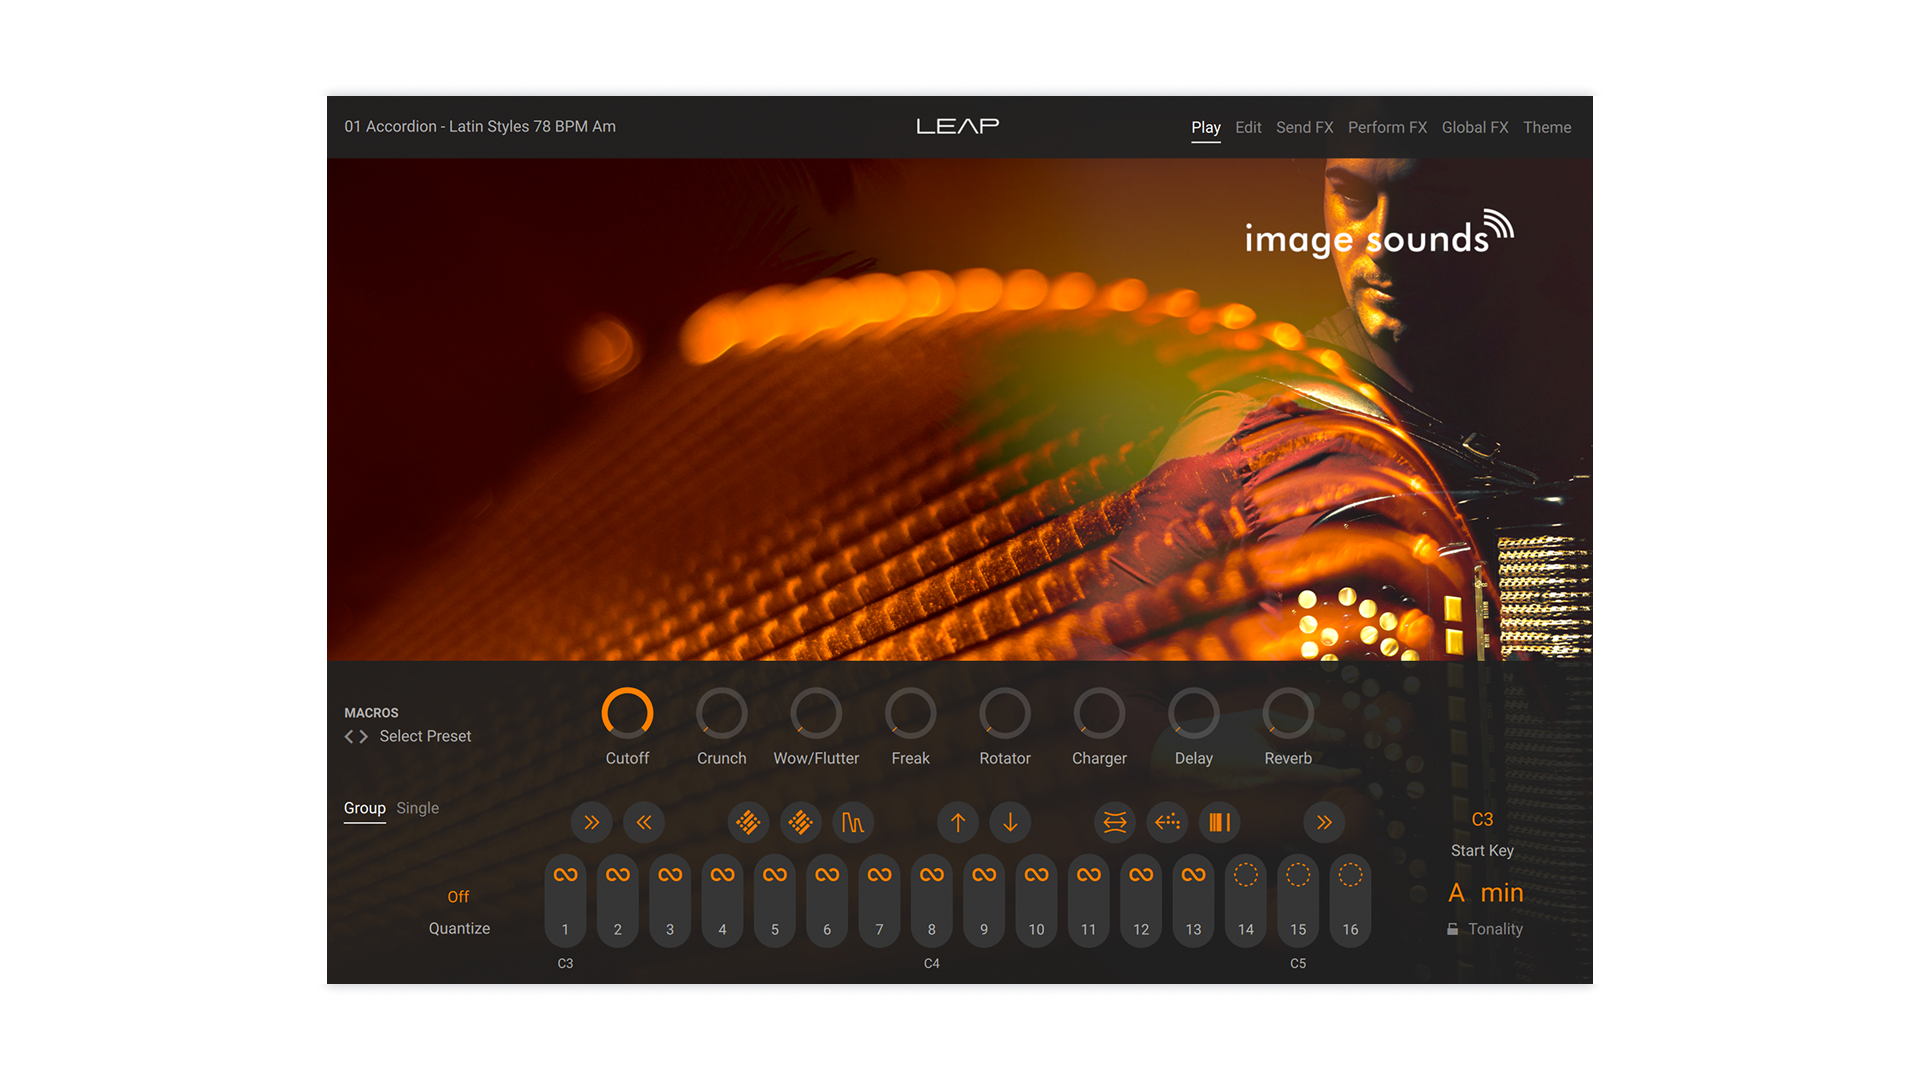Select the waveform envelope icon in the toolbar
Screen dimensions: 1920x1080
pyautogui.click(x=853, y=822)
